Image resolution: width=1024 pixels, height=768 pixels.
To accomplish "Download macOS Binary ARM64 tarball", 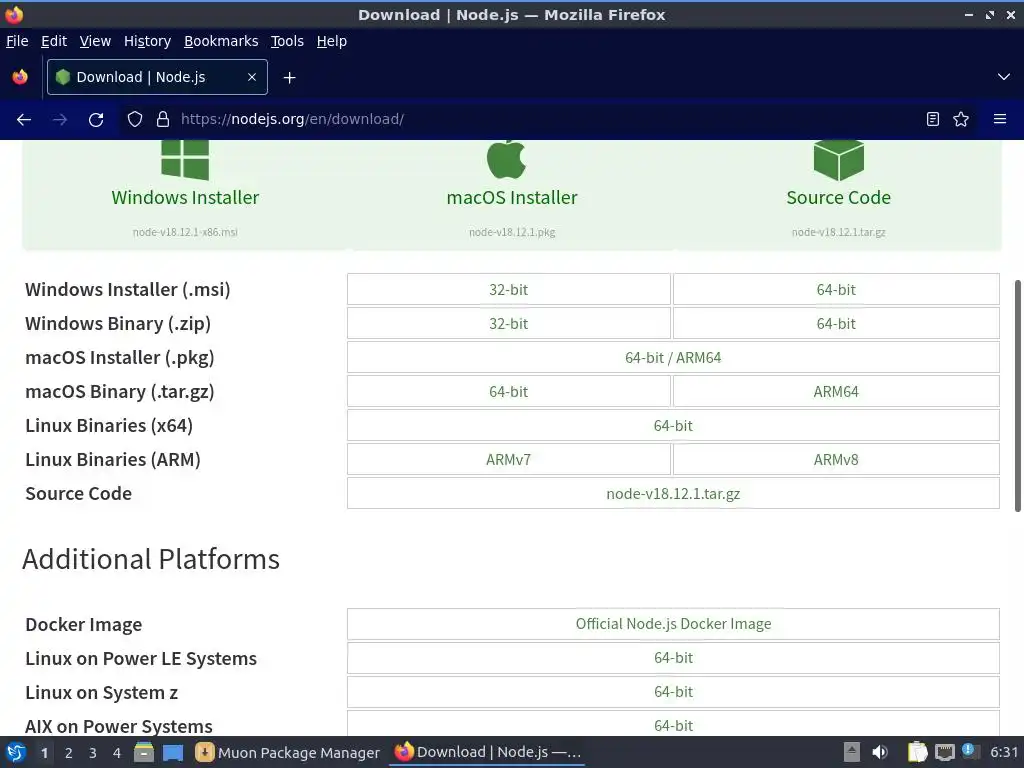I will coord(836,391).
